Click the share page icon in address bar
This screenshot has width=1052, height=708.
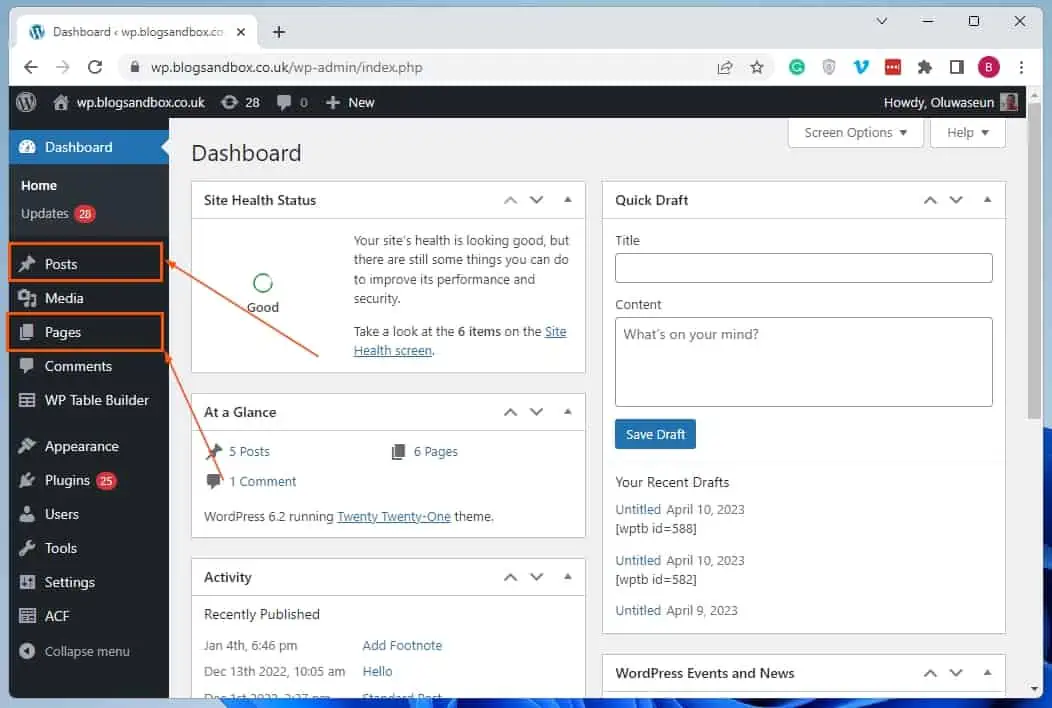[x=725, y=67]
